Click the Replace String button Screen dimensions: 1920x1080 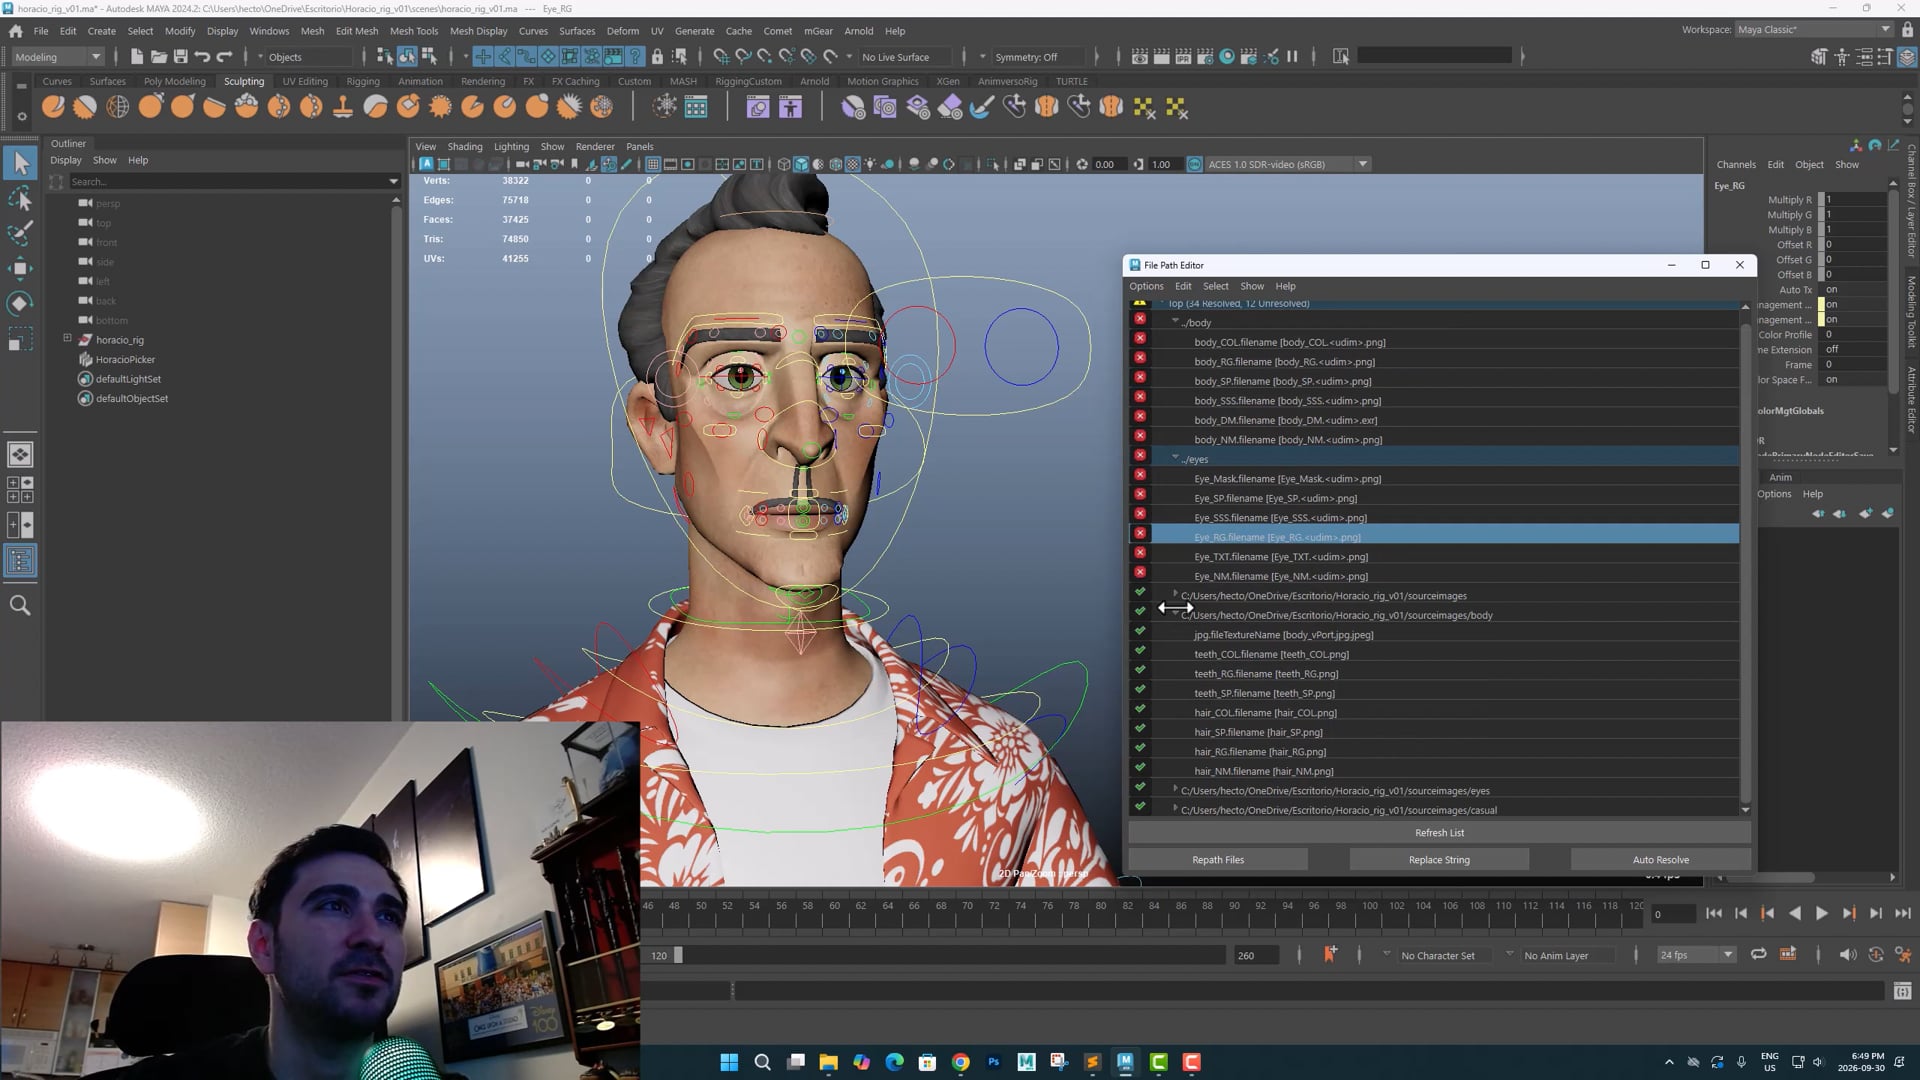[1439, 859]
